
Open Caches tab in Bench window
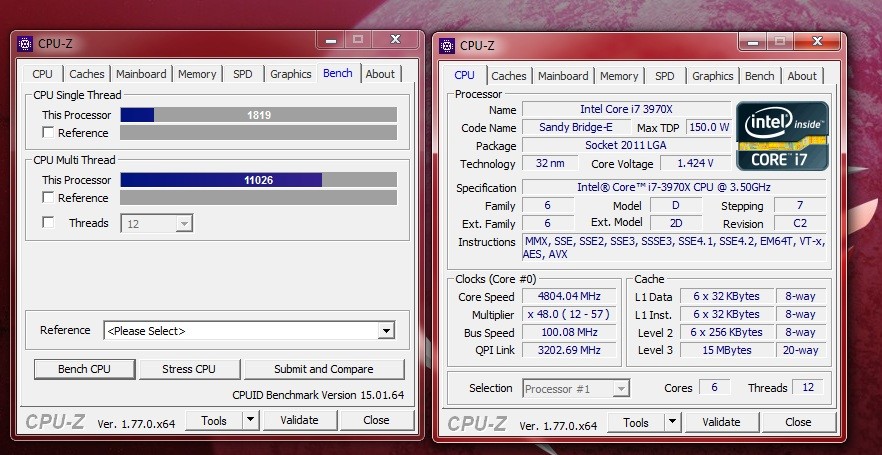click(x=87, y=74)
